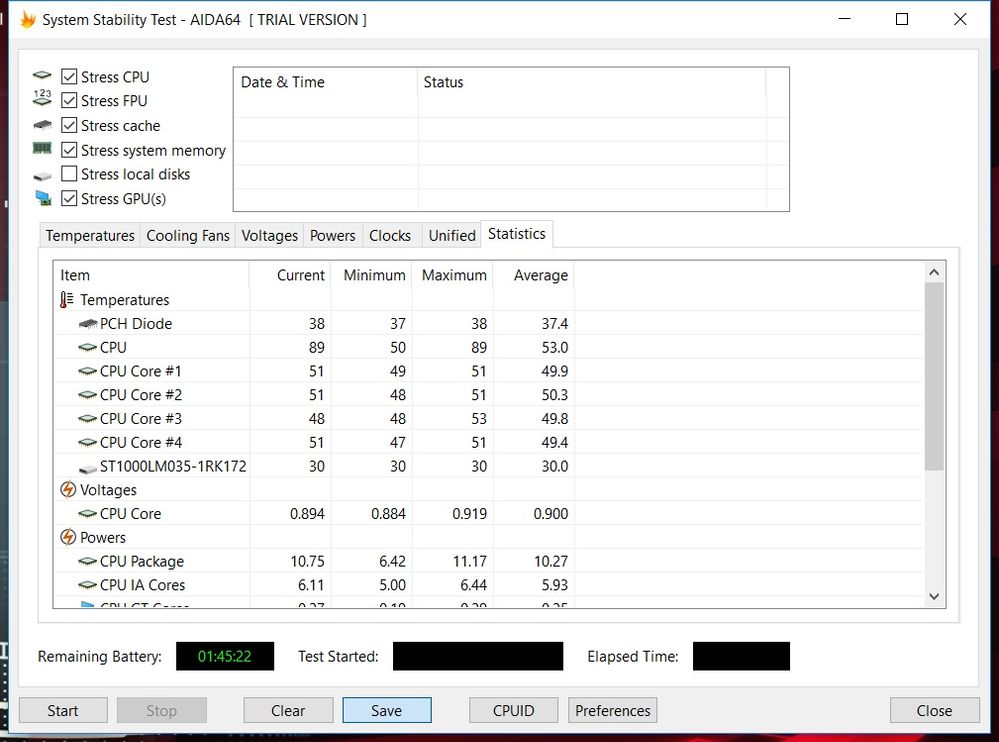Click the Item column header
The width and height of the screenshot is (999, 742).
(151, 275)
